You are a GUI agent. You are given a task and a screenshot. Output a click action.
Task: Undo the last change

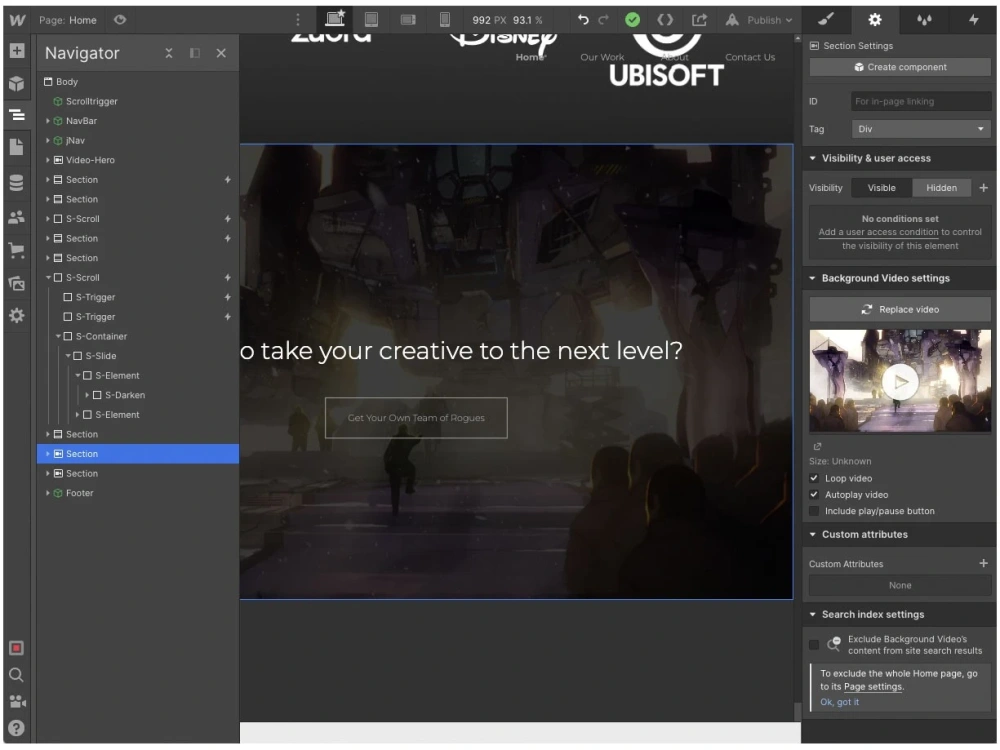click(583, 19)
